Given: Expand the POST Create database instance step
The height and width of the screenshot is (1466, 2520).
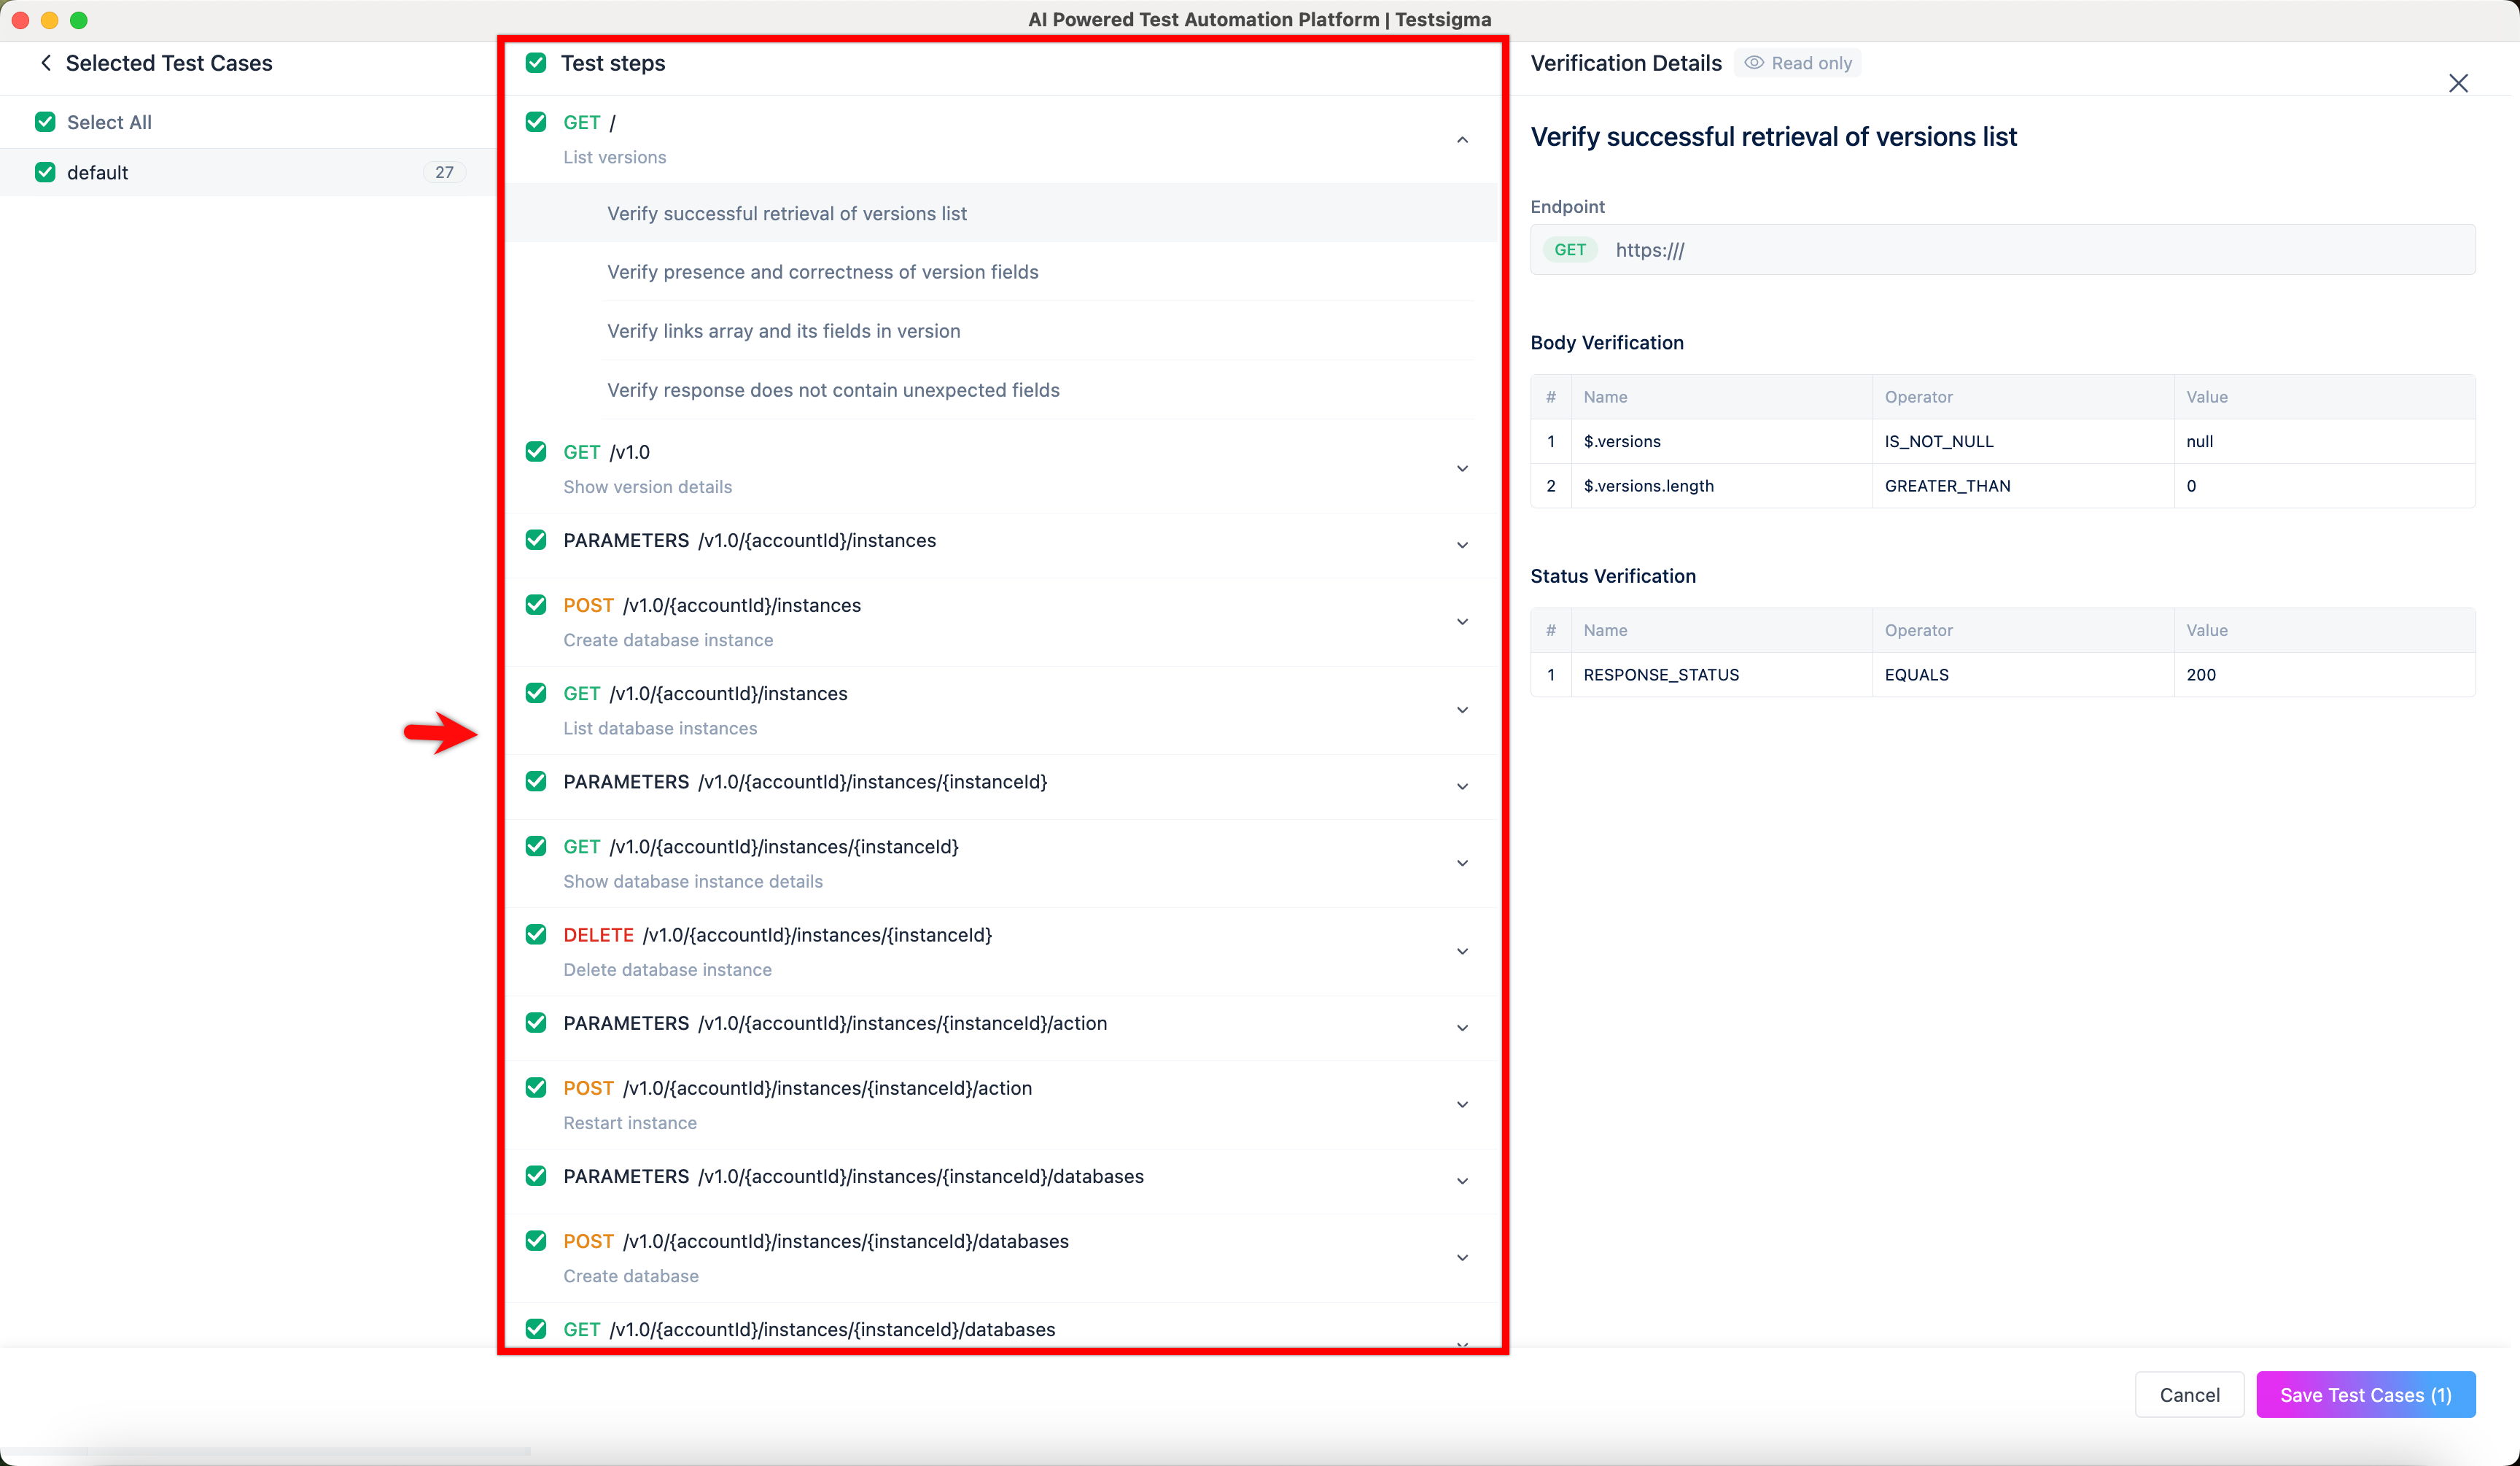Looking at the screenshot, I should tap(1461, 622).
